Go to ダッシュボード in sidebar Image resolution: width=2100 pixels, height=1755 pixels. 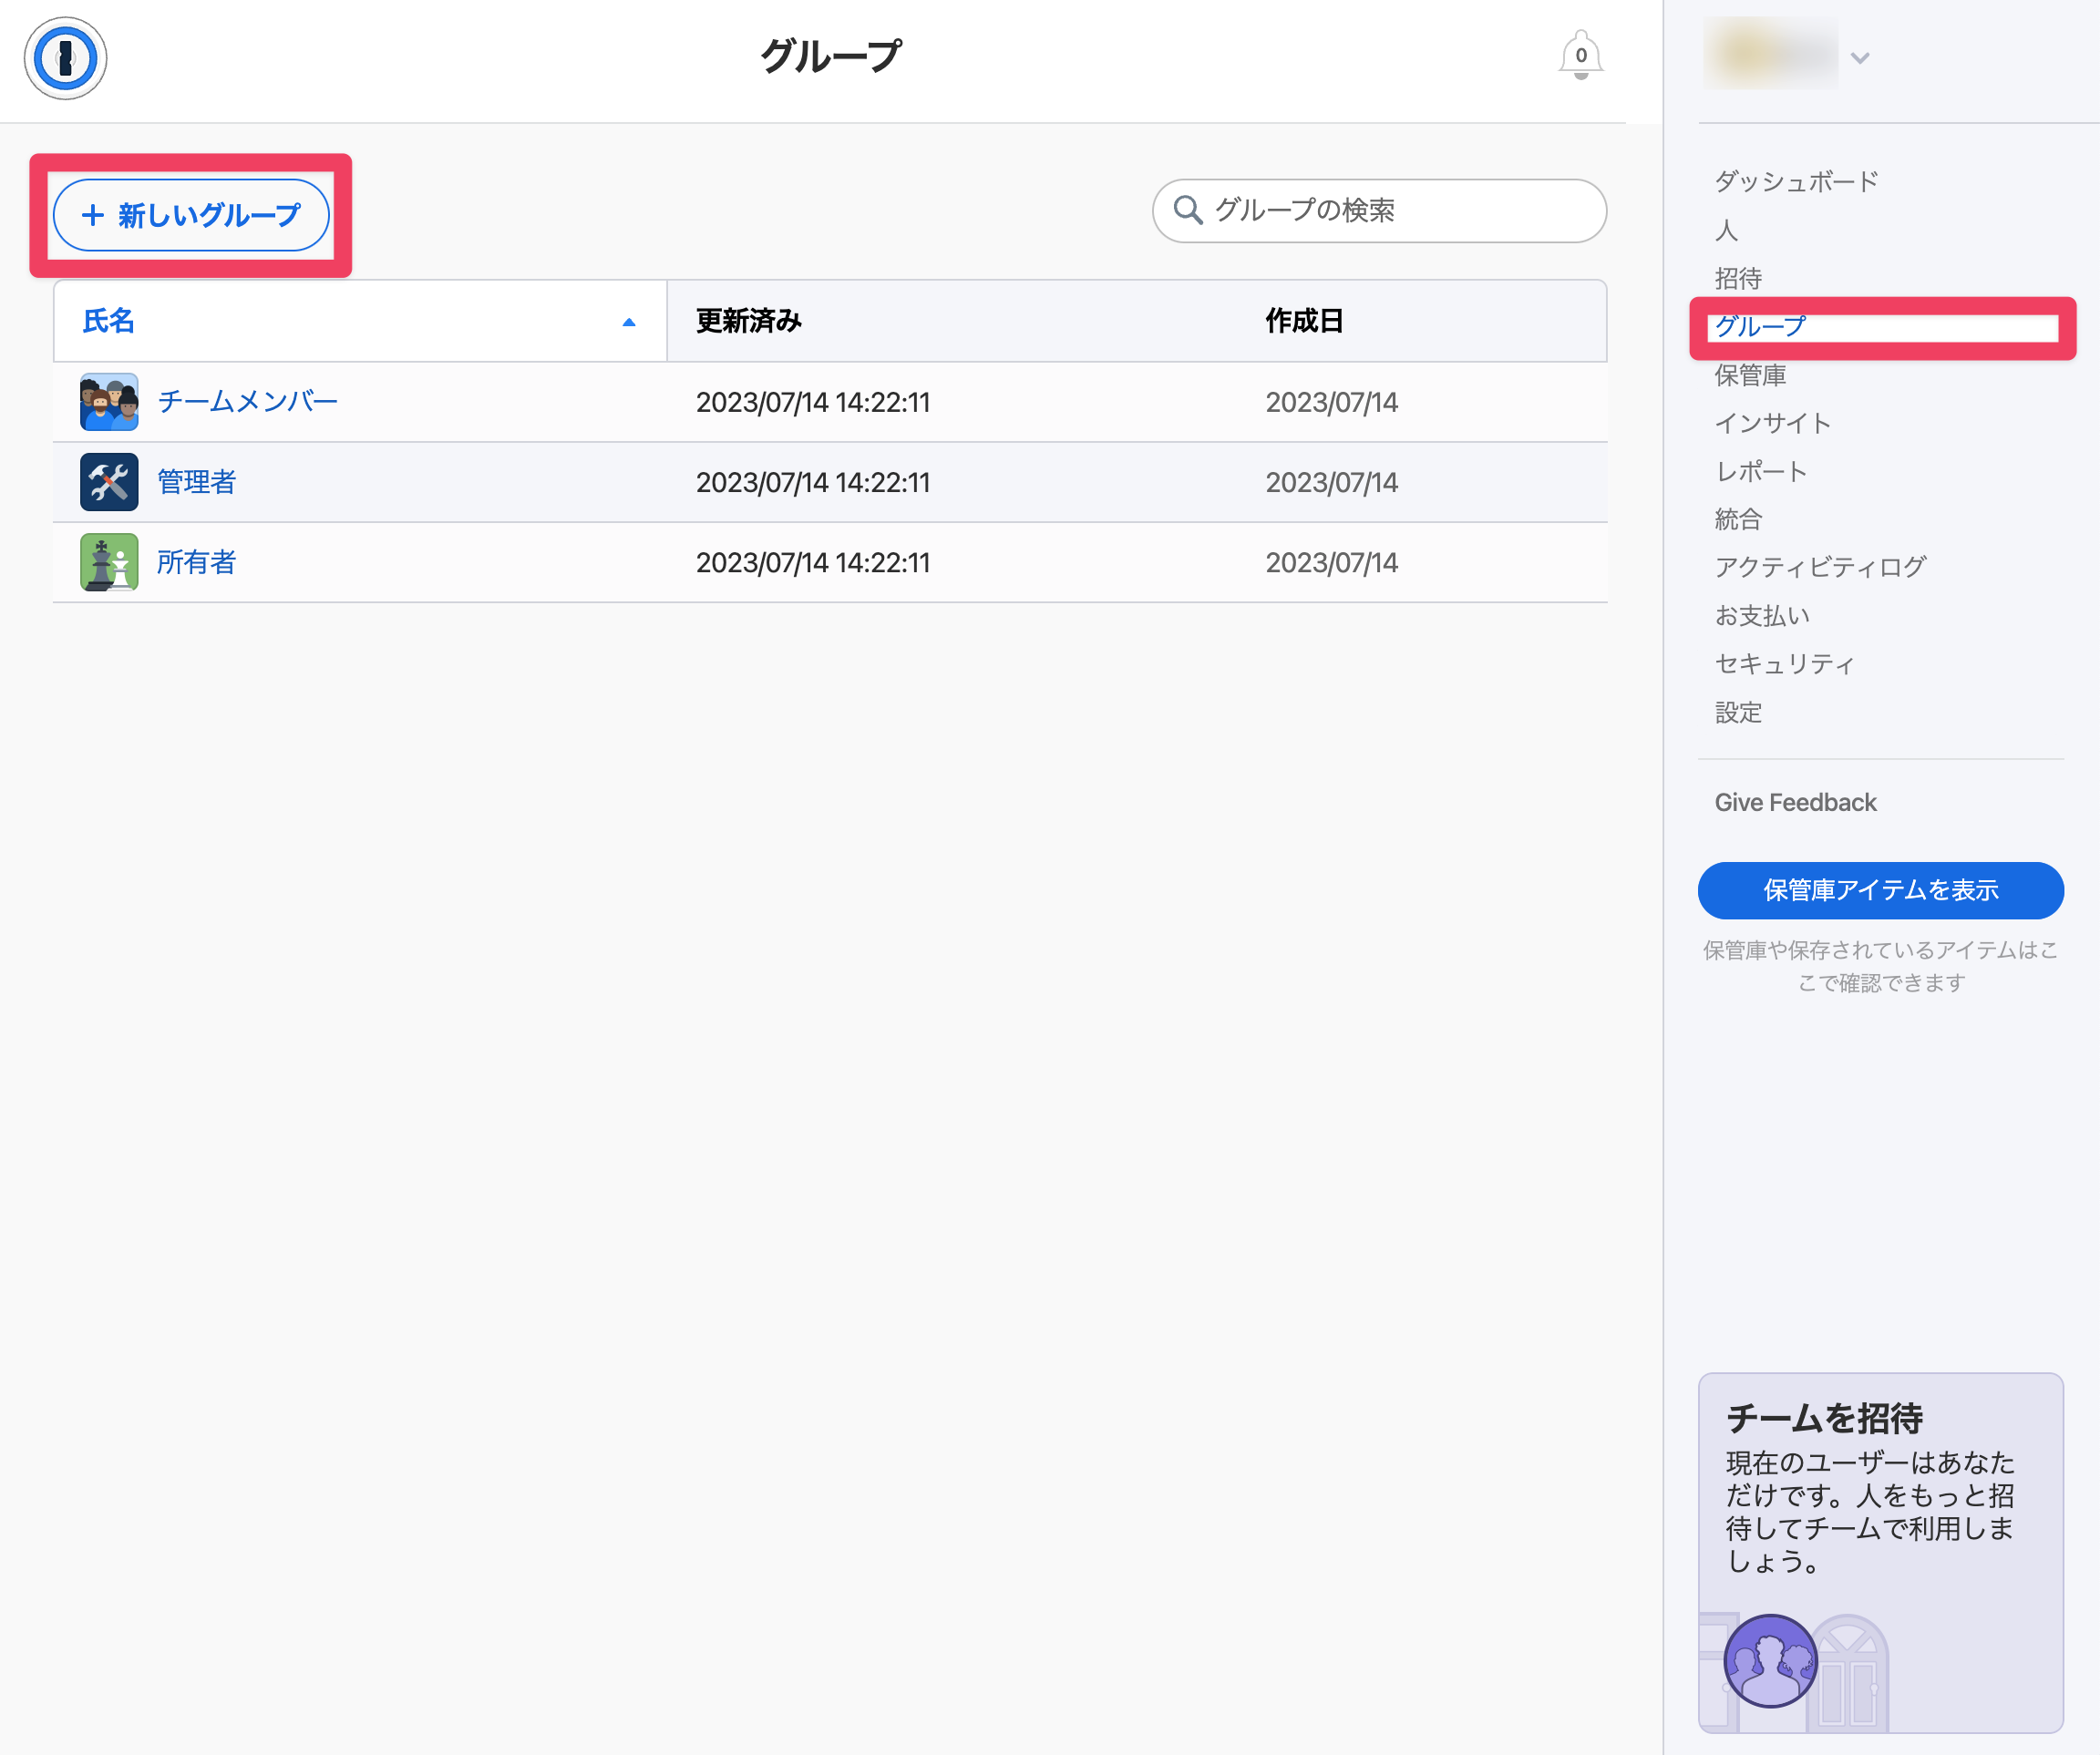pyautogui.click(x=1797, y=181)
